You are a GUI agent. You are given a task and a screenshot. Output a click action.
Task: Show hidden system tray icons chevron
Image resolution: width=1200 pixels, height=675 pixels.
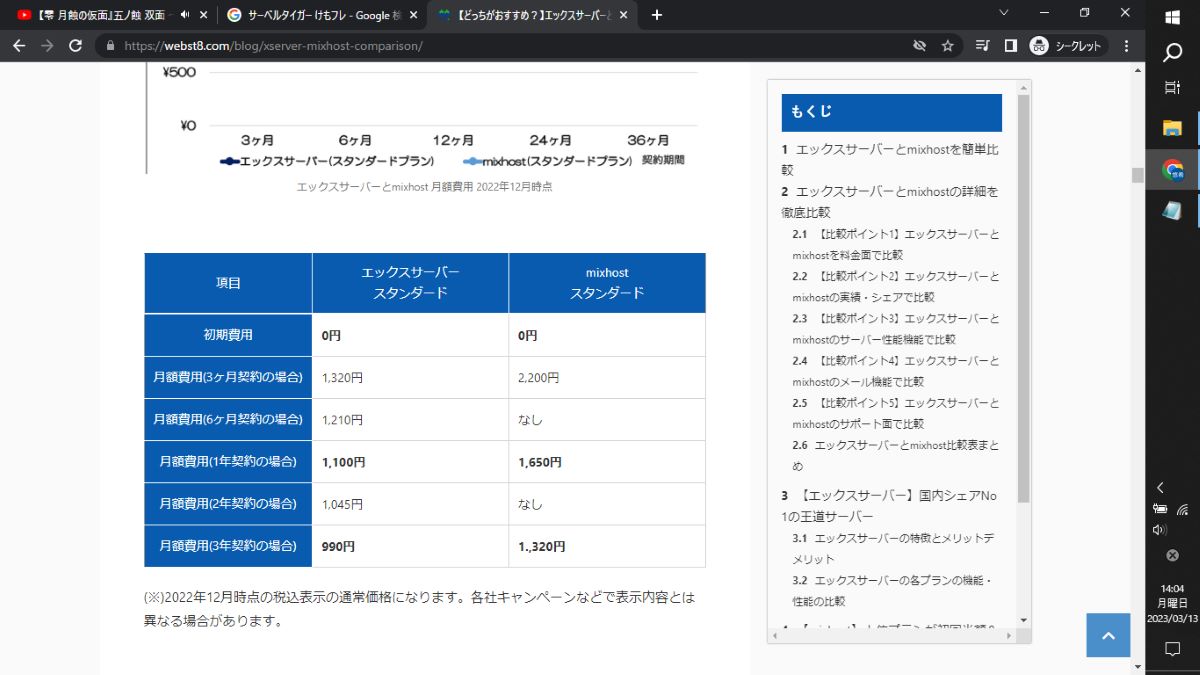[x=1160, y=488]
